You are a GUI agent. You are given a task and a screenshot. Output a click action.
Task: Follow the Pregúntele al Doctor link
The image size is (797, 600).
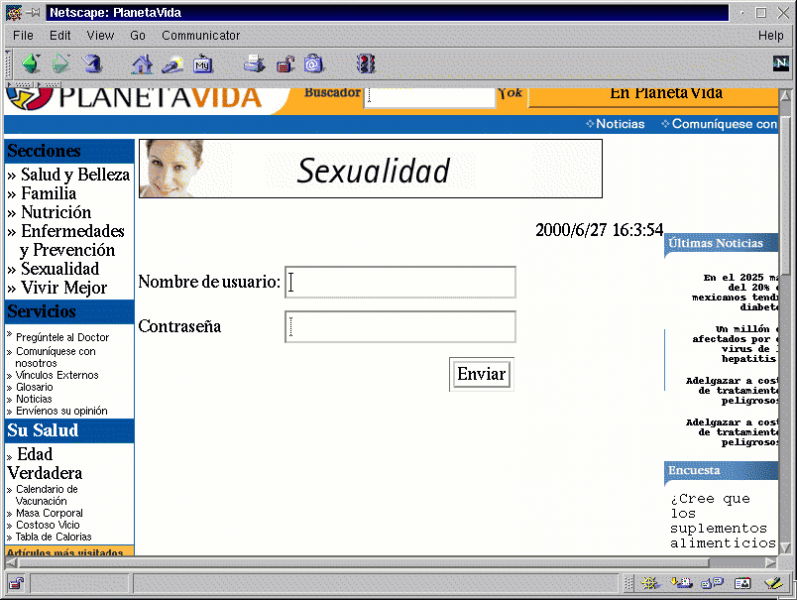pos(62,338)
